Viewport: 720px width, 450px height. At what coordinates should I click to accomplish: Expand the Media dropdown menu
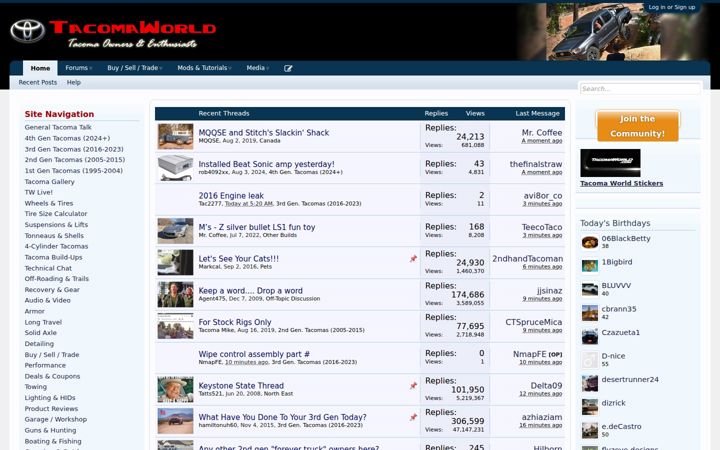(258, 68)
